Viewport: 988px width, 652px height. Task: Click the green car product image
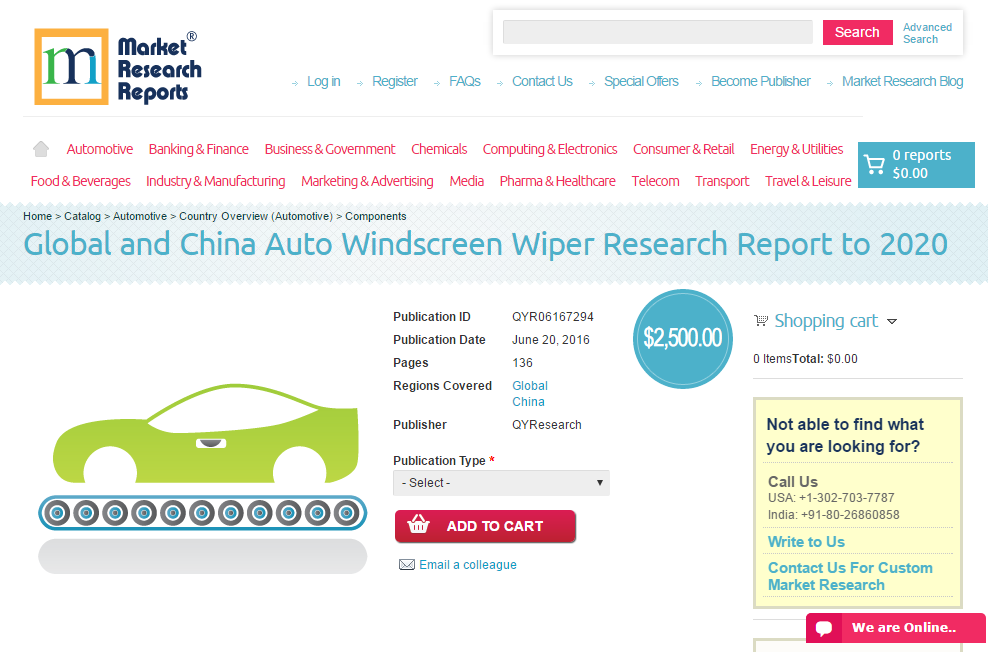pyautogui.click(x=203, y=477)
